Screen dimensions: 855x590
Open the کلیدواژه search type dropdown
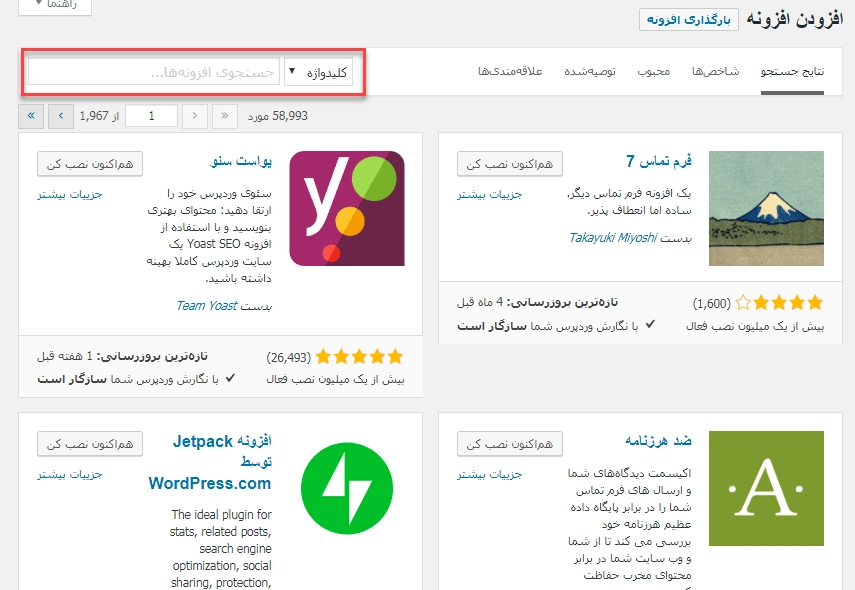pos(318,72)
